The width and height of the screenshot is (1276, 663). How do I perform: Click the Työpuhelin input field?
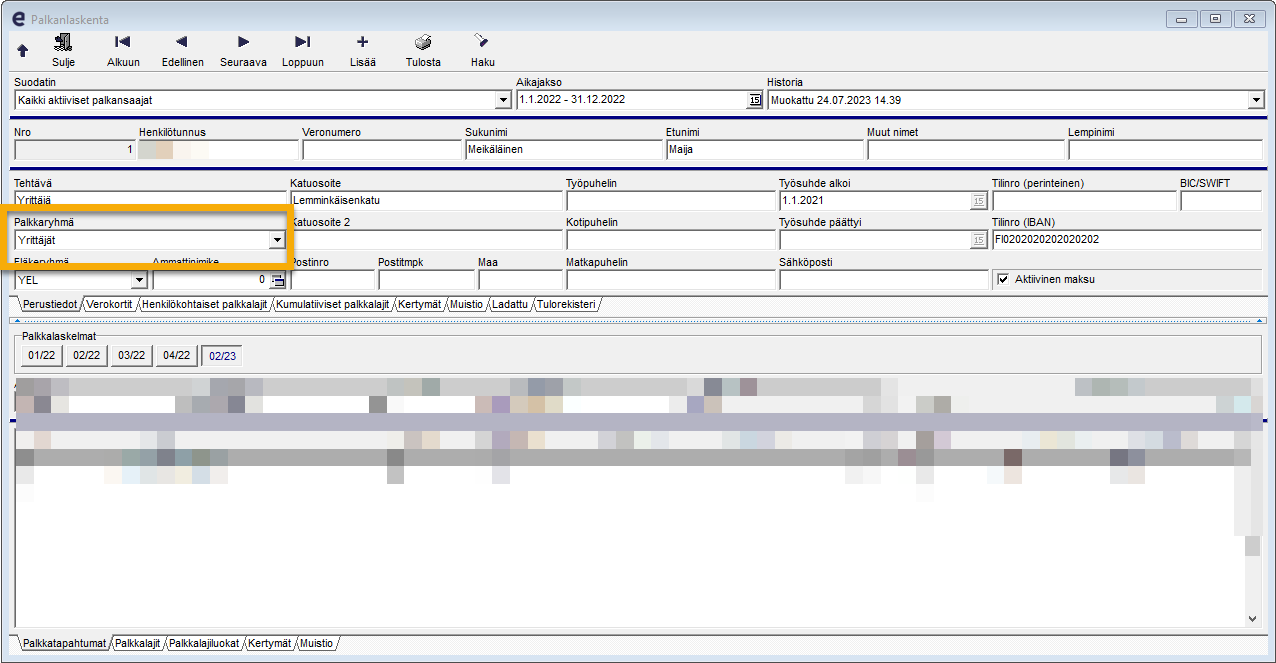tap(670, 200)
